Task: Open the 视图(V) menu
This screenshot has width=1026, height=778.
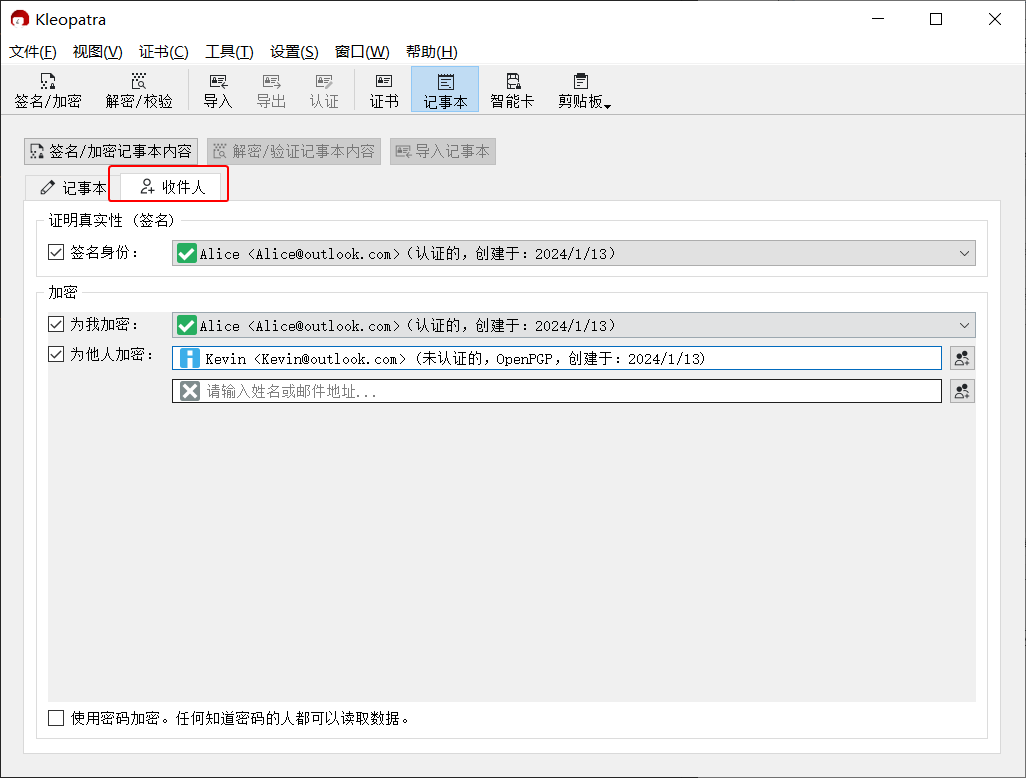Action: tap(97, 52)
